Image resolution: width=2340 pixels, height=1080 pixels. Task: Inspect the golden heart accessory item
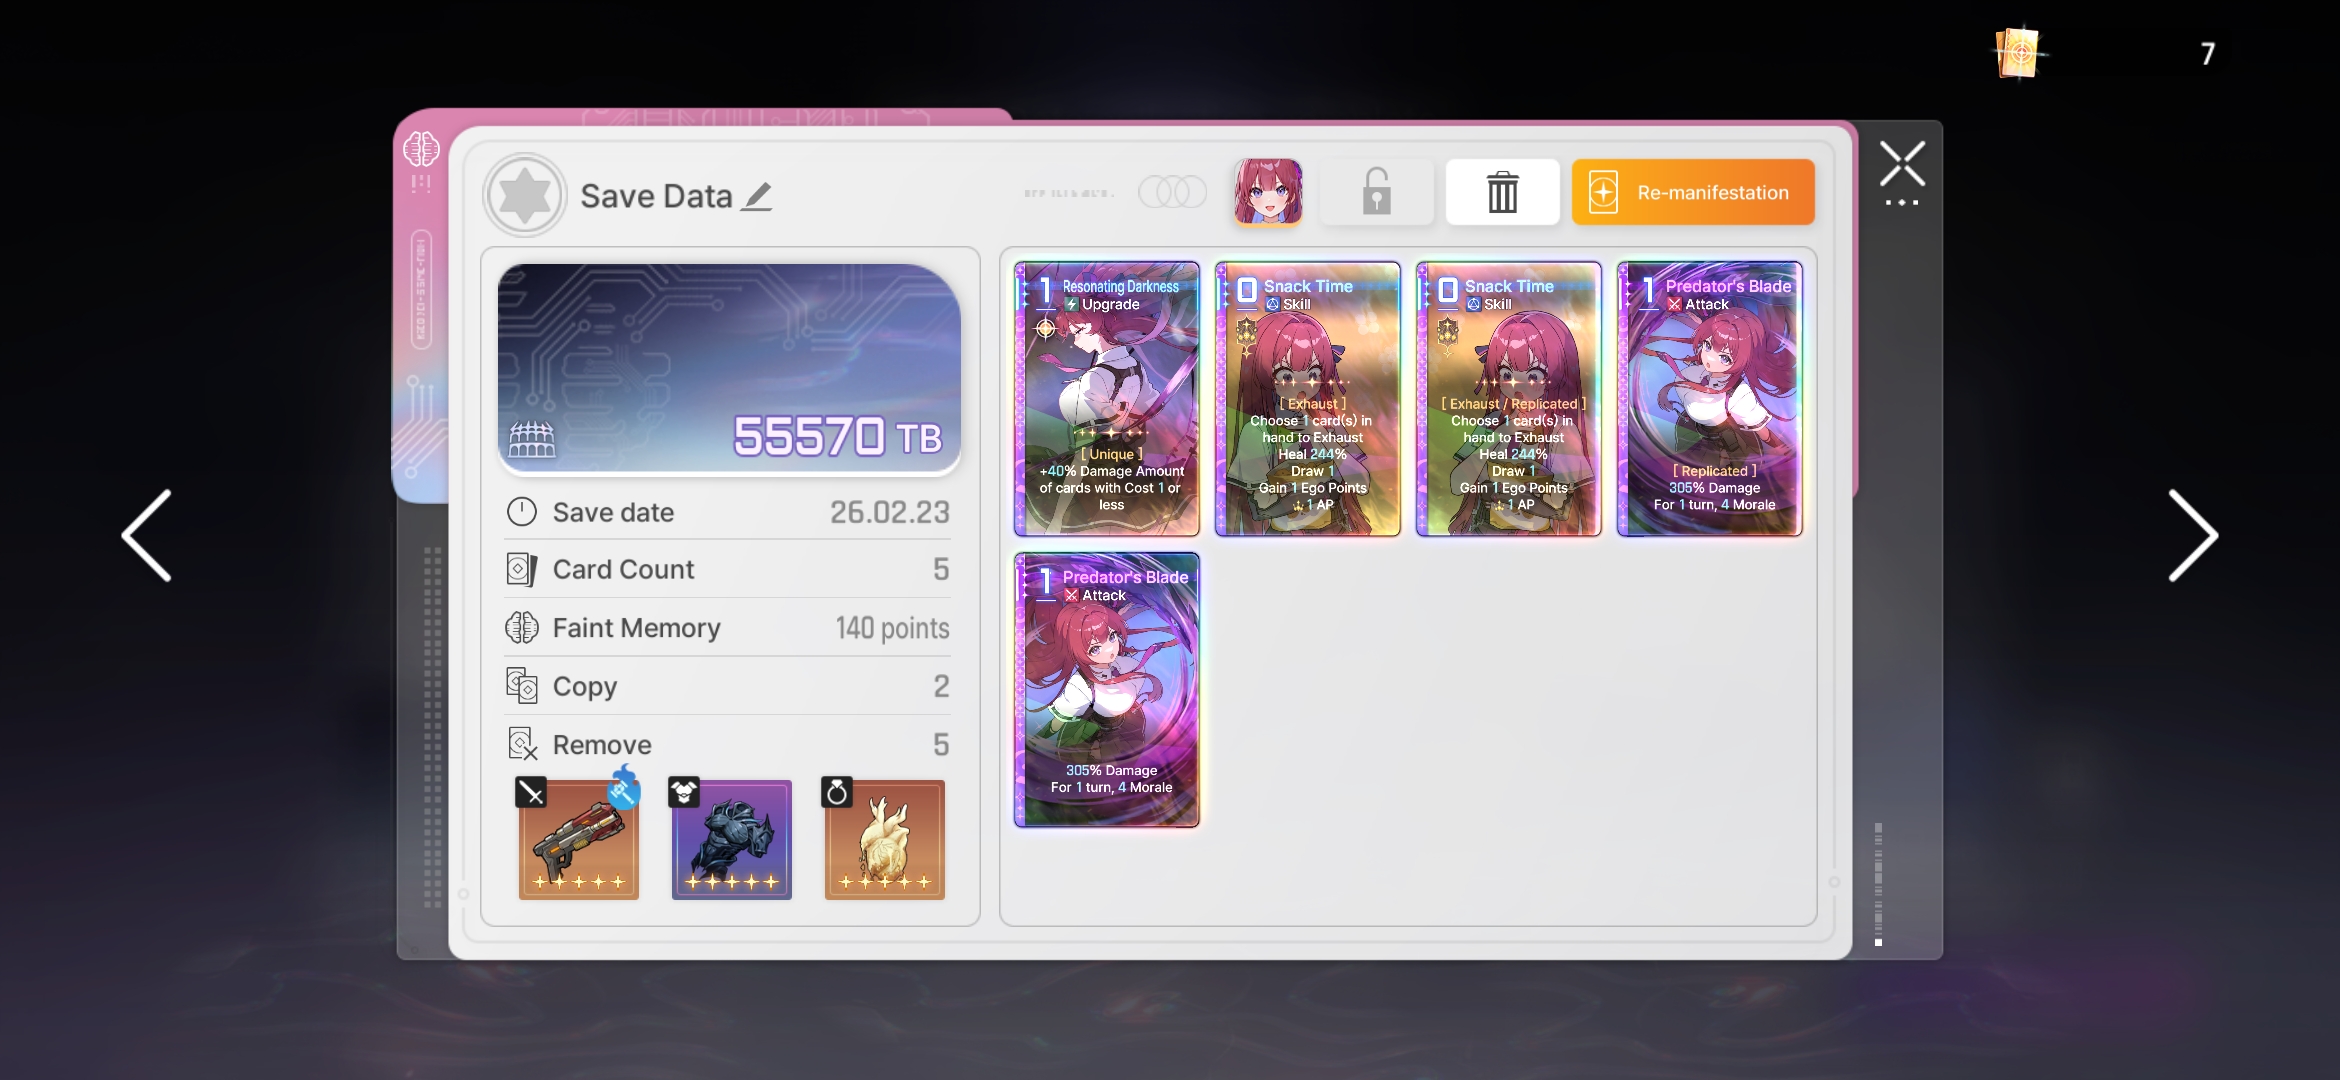click(884, 840)
